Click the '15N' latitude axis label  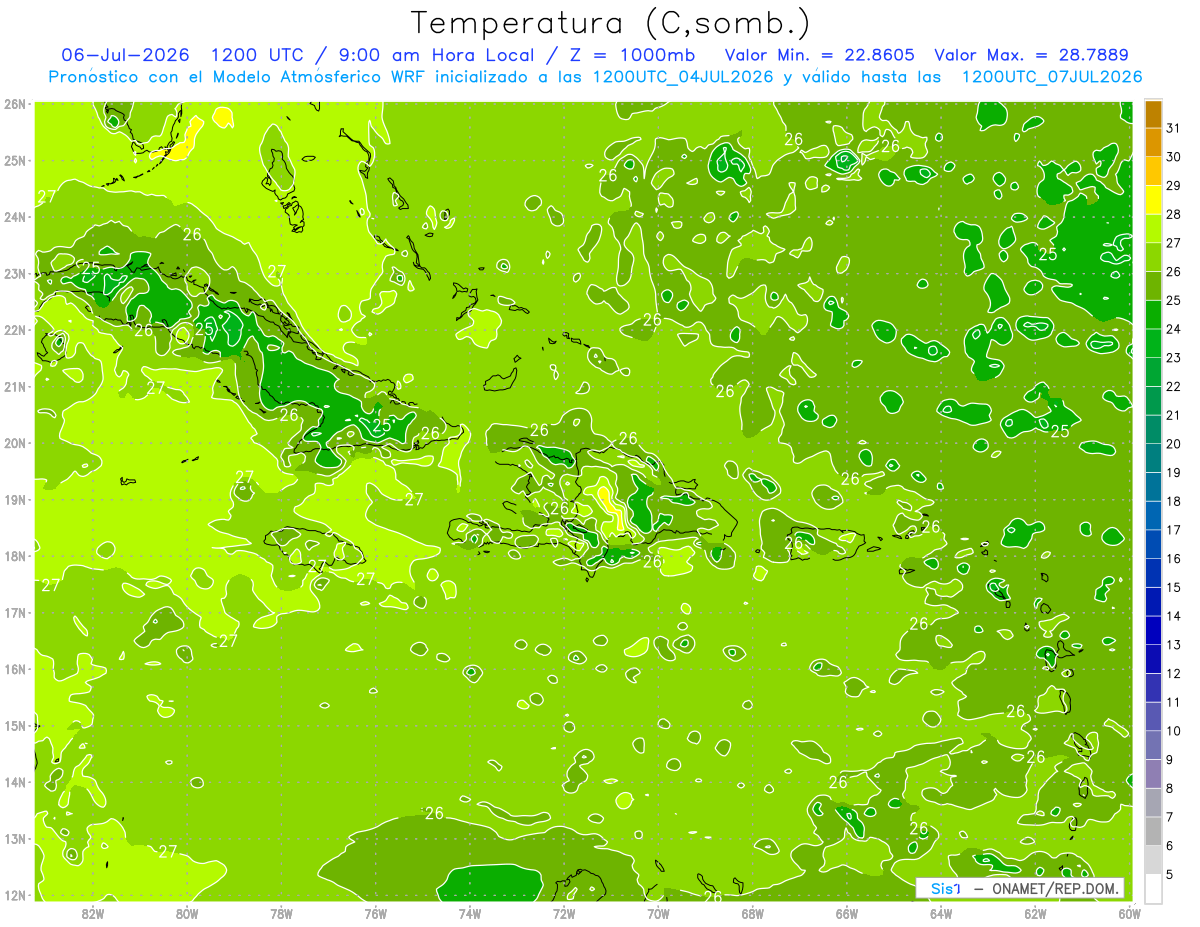14,725
